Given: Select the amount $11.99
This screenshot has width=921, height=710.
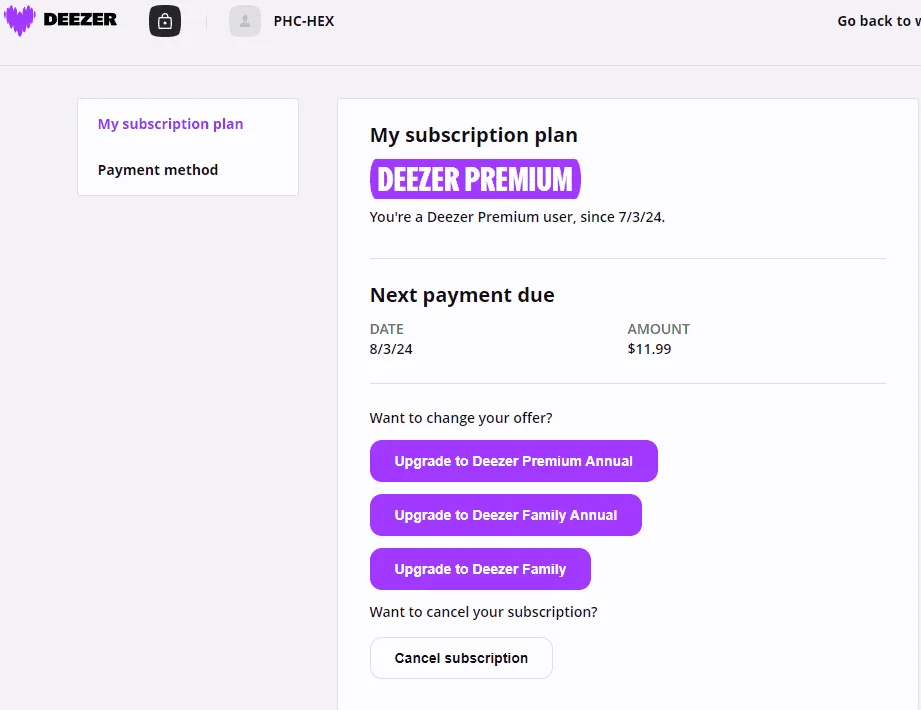Looking at the screenshot, I should (649, 349).
